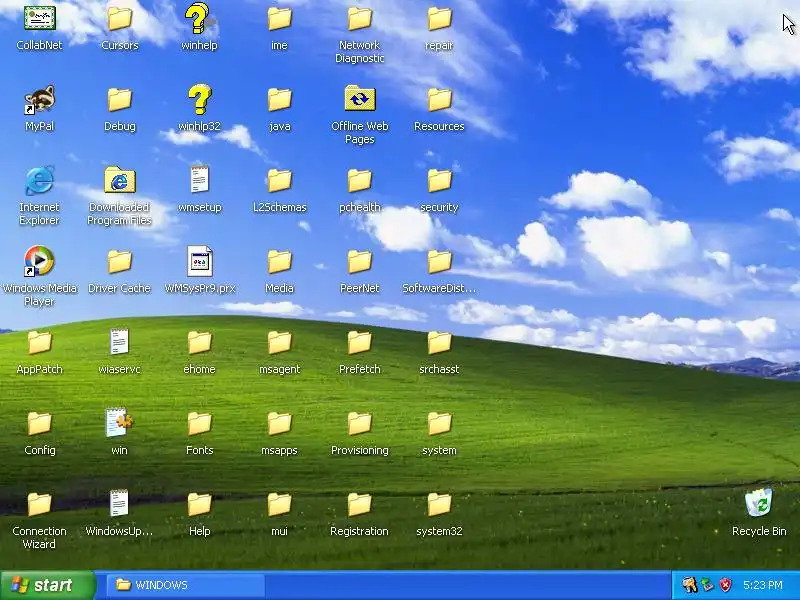Select the srchasst folder
This screenshot has height=600, width=800.
(x=439, y=342)
